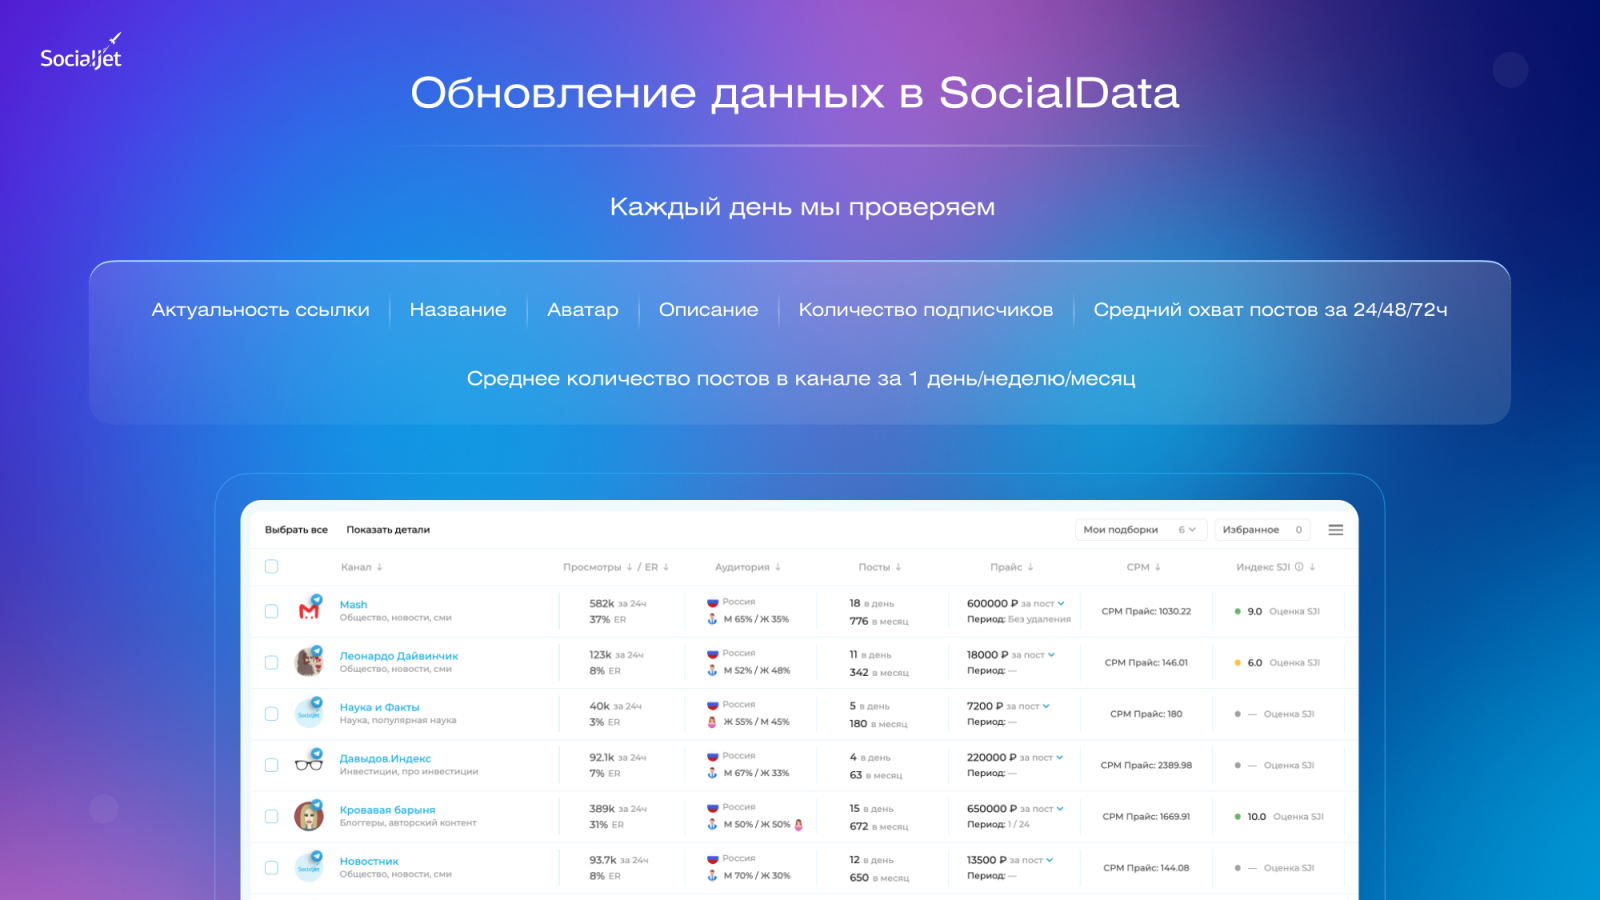
Task: Click the 'Количество подписчиков' label
Action: pyautogui.click(x=926, y=310)
